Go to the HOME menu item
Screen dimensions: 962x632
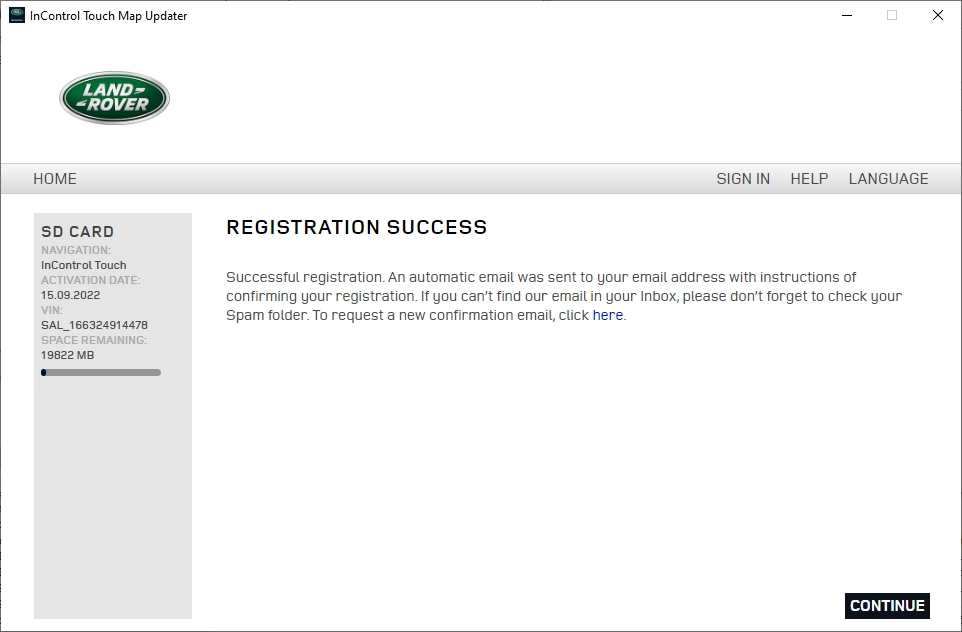[x=55, y=179]
